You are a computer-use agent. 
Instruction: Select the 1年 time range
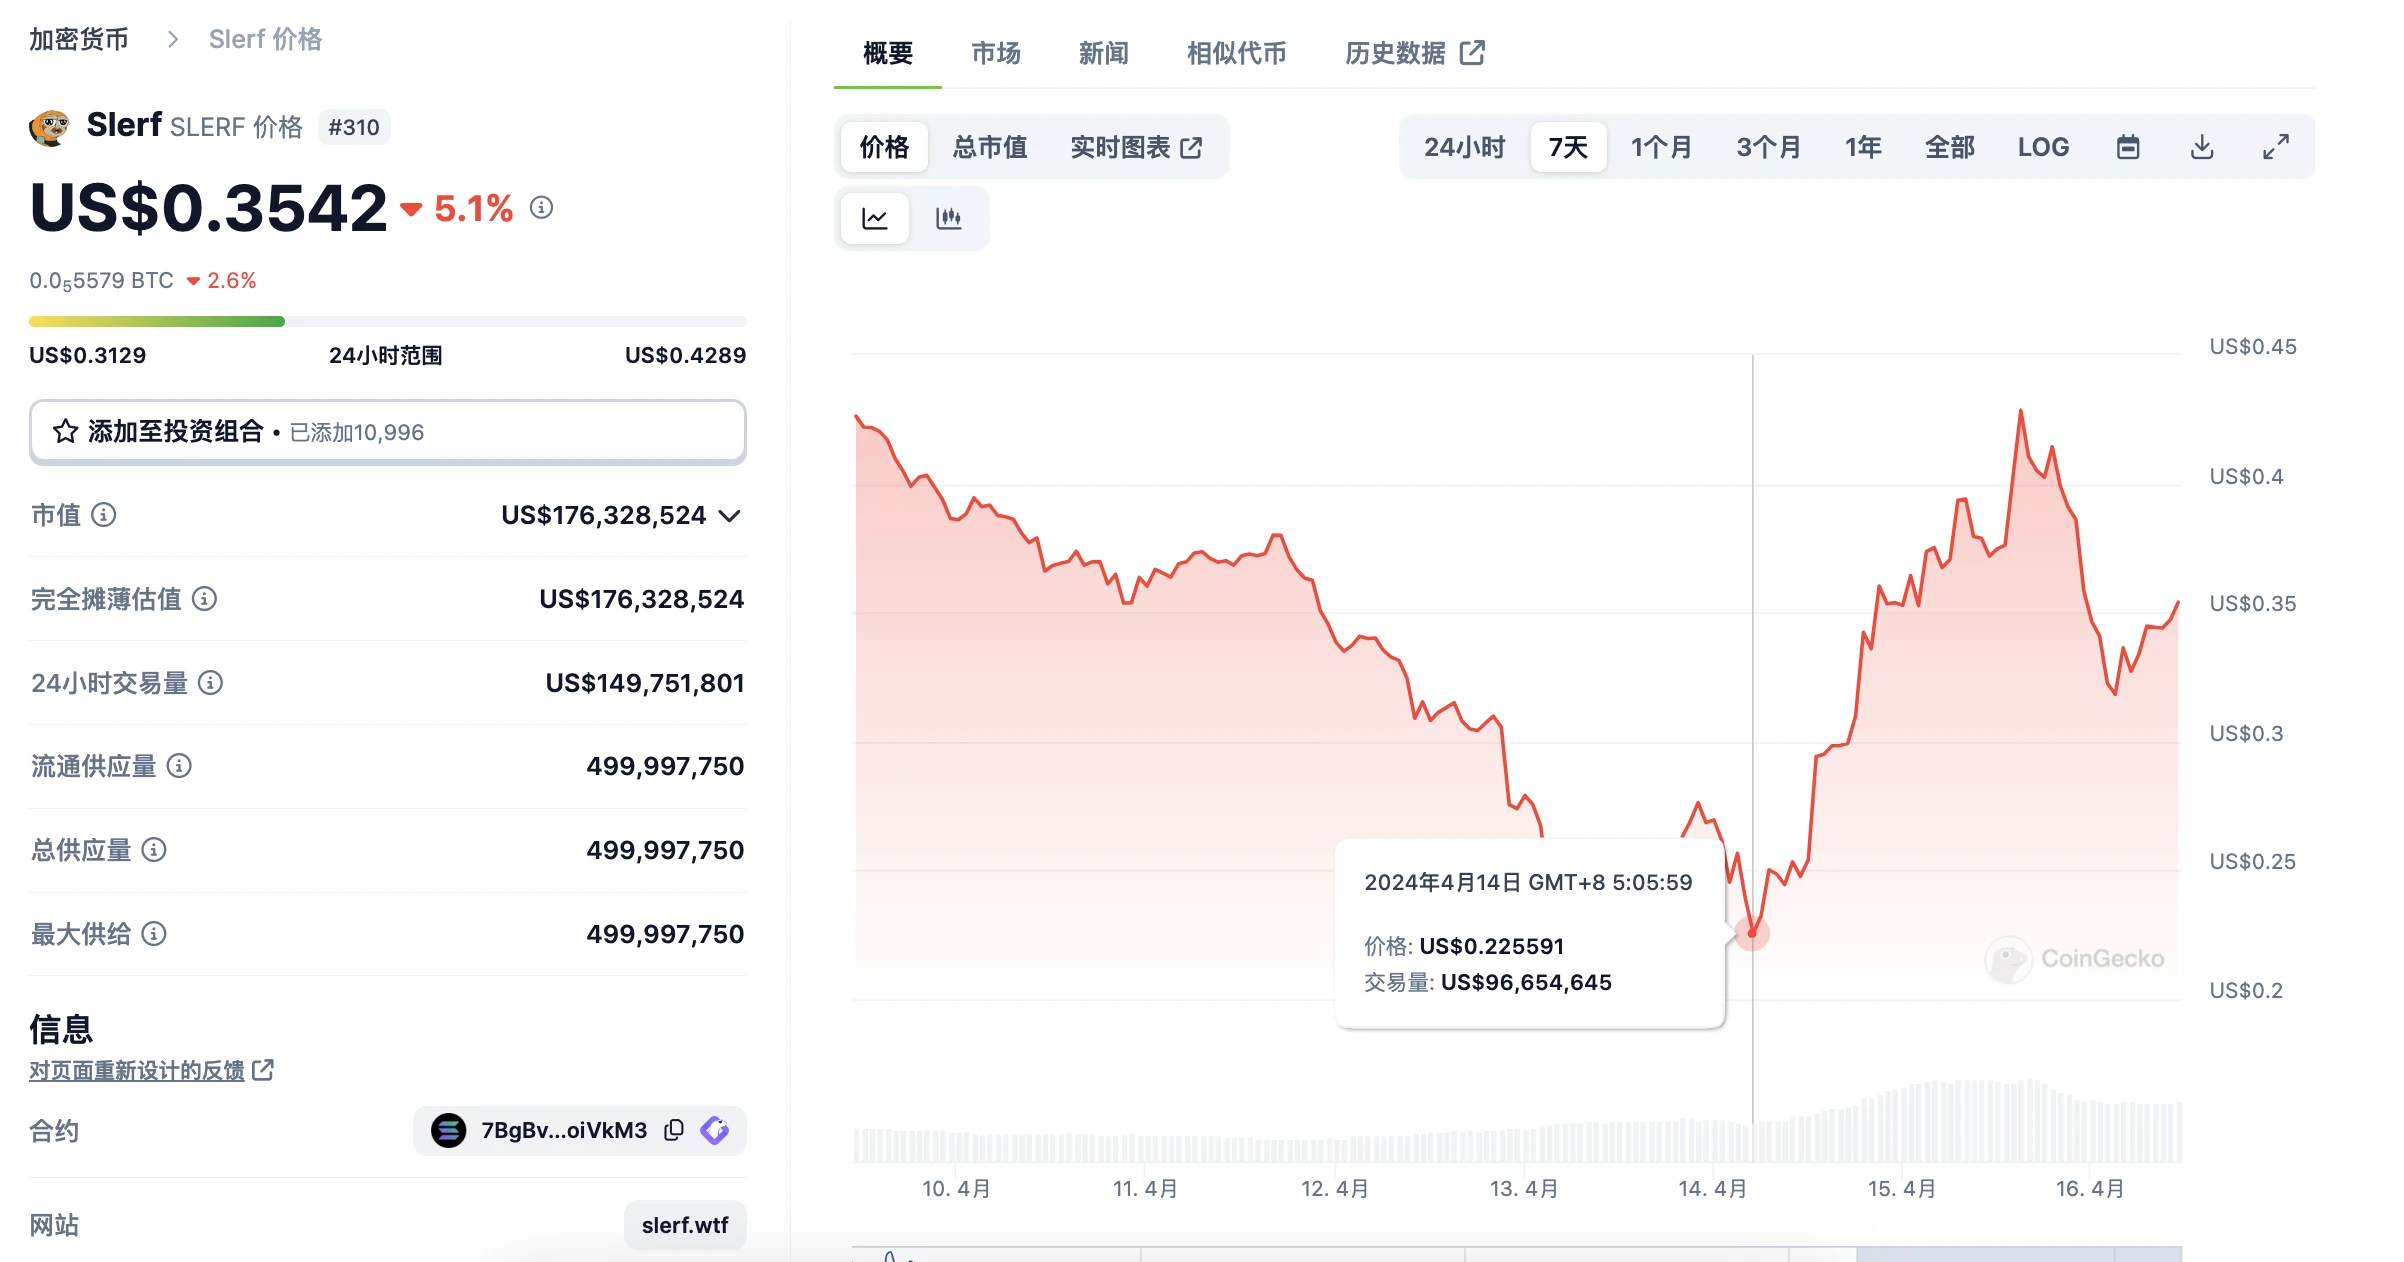pos(1862,146)
